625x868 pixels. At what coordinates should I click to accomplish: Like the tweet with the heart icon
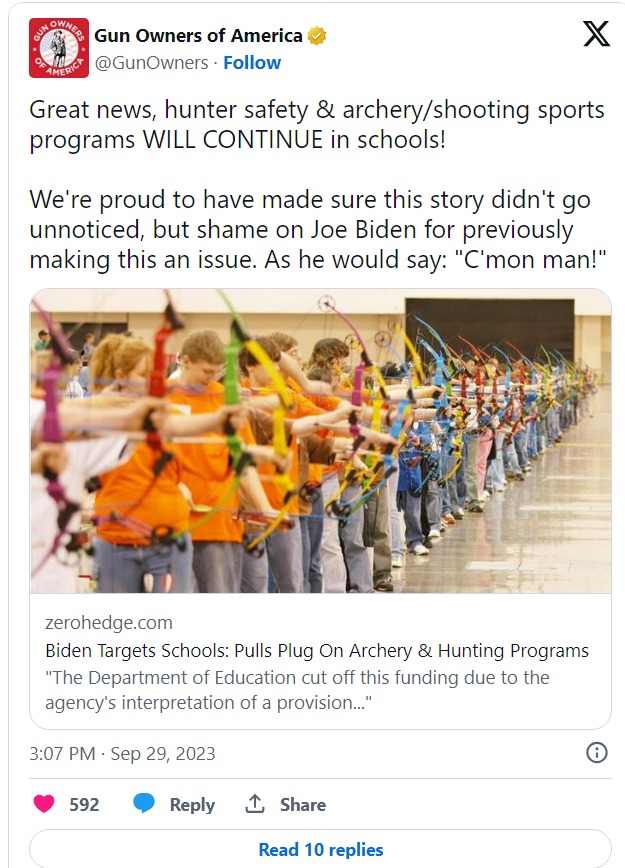click(44, 803)
